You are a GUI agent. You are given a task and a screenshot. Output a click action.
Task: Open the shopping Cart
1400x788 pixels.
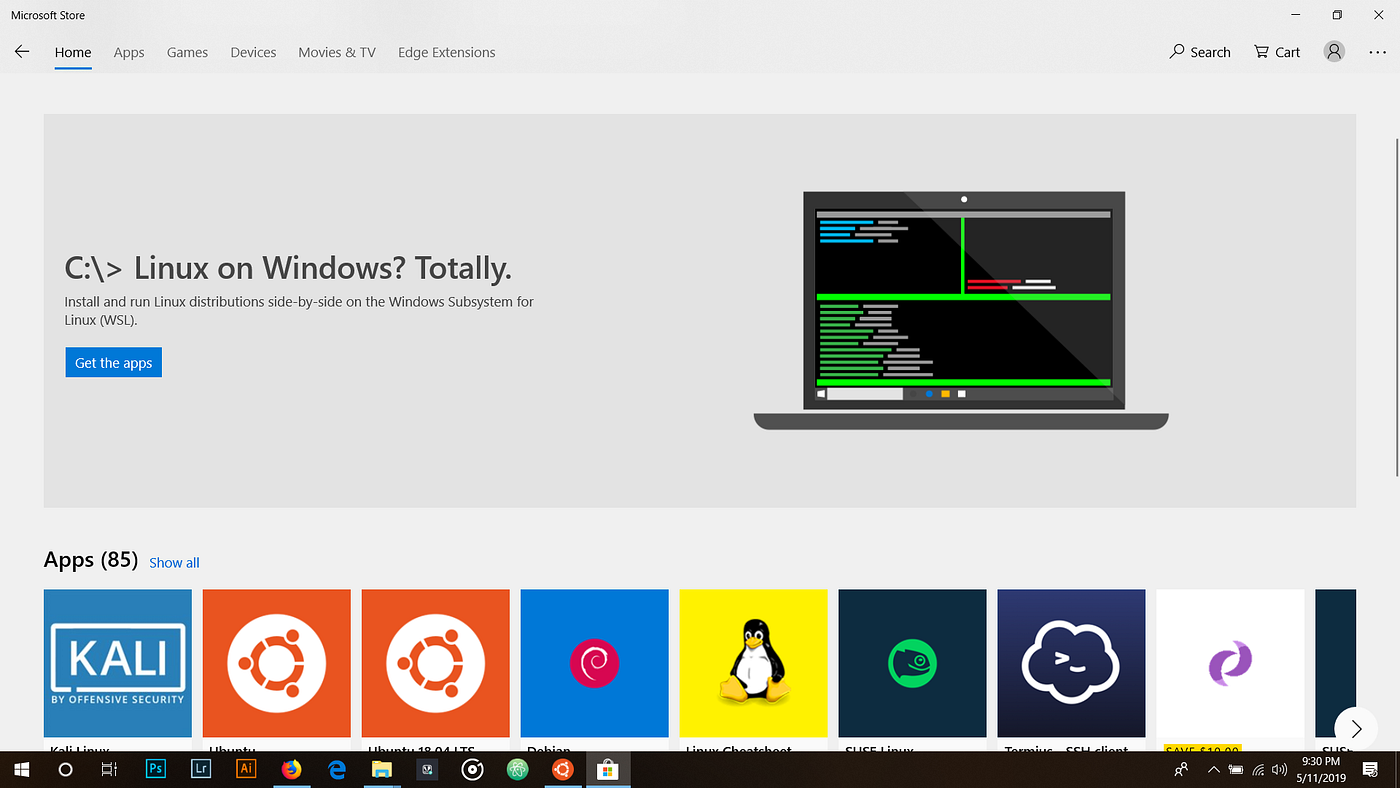(1277, 52)
